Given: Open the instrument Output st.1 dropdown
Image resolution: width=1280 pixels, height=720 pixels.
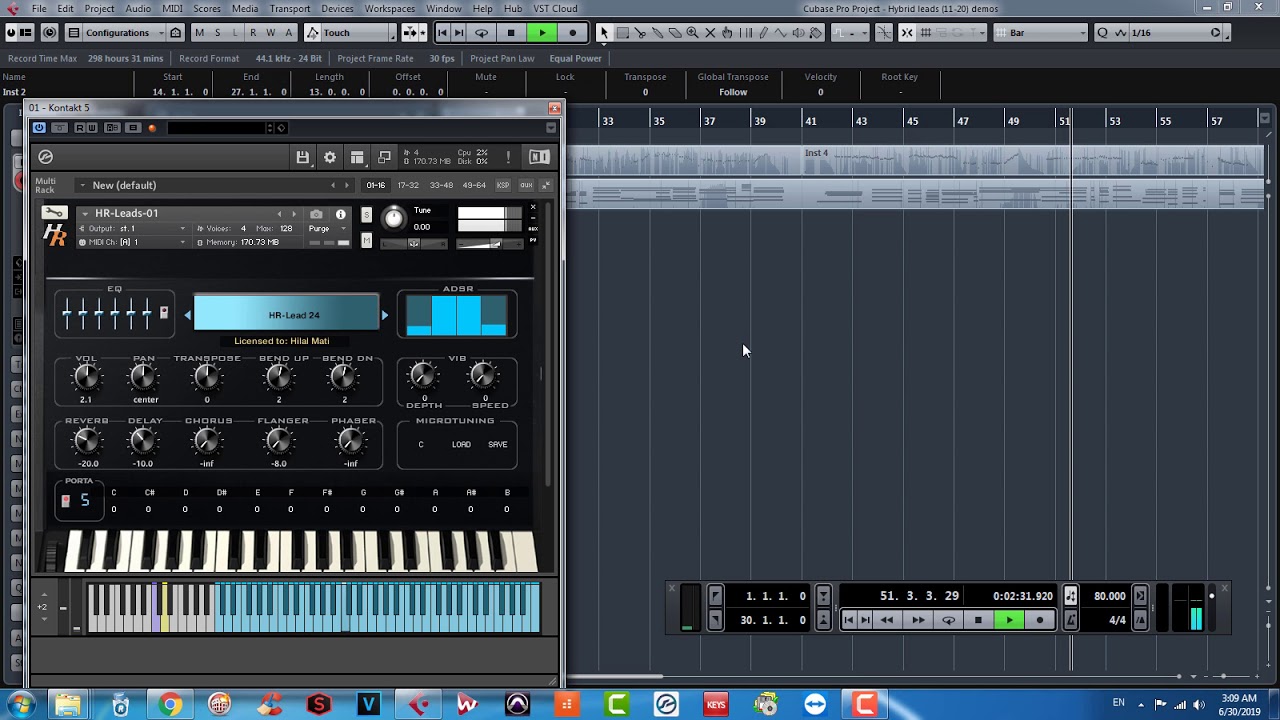Looking at the screenshot, I should [x=133, y=229].
